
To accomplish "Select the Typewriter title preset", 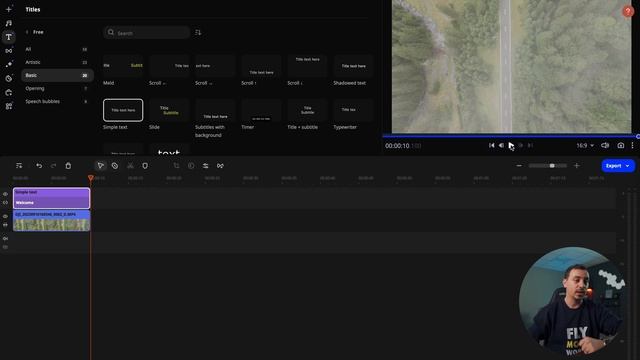I will click(353, 110).
